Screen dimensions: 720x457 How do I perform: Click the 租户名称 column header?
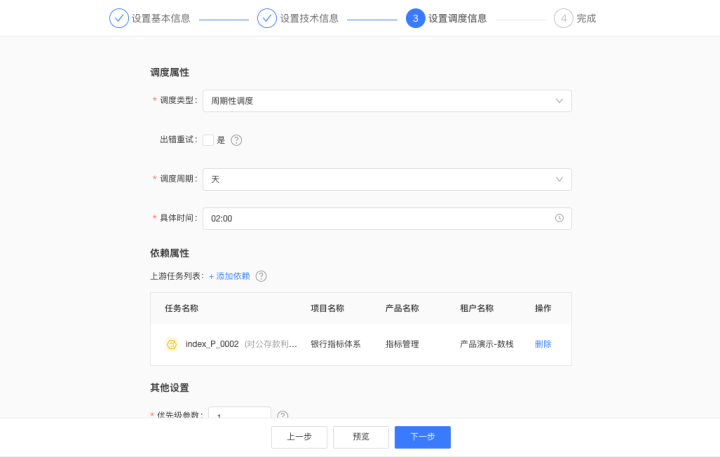[x=477, y=308]
